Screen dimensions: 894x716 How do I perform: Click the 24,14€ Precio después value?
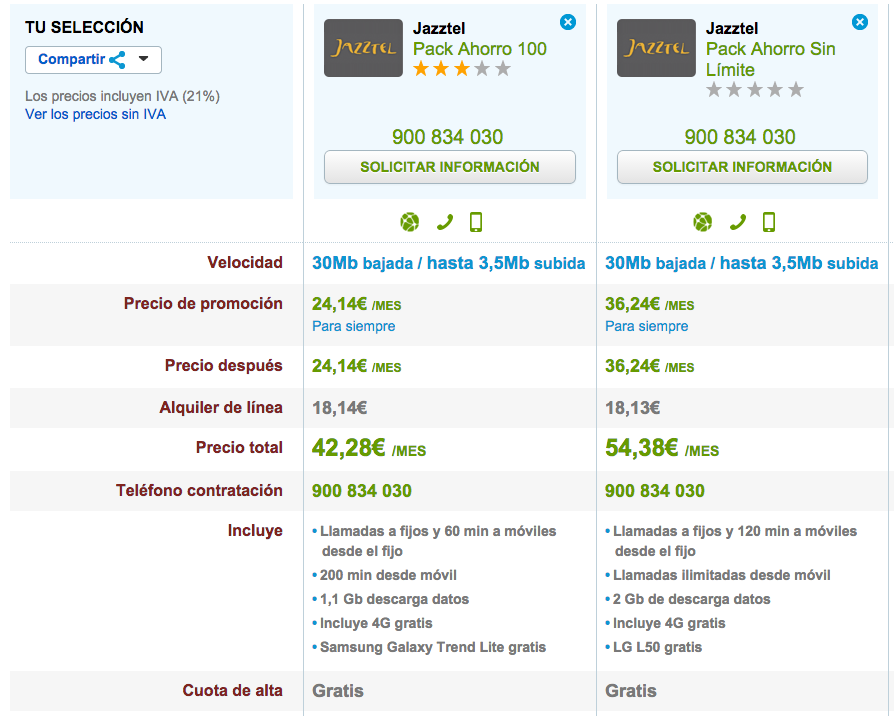tap(356, 366)
